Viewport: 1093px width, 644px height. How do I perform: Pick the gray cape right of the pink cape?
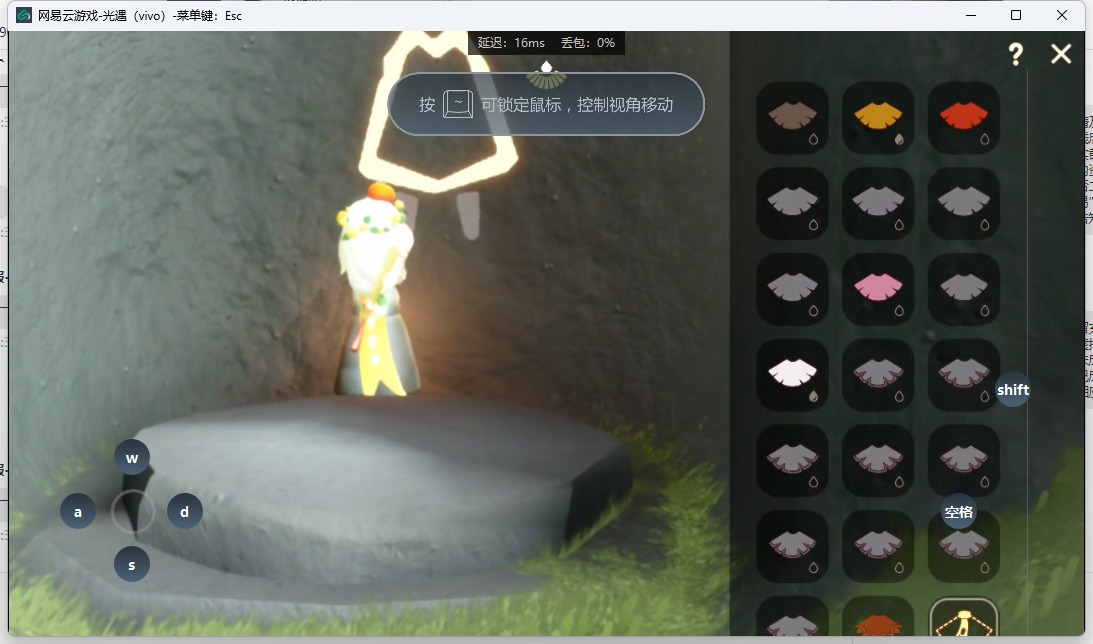click(x=964, y=289)
